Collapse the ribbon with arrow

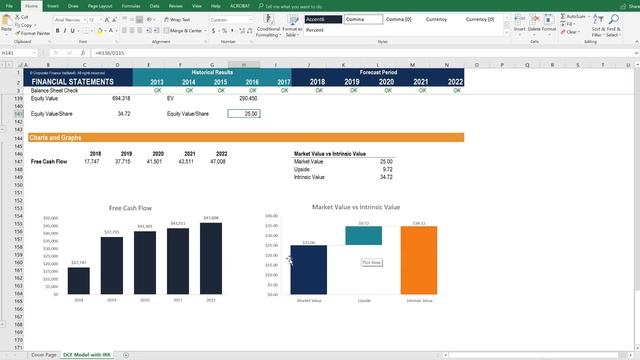[636, 42]
